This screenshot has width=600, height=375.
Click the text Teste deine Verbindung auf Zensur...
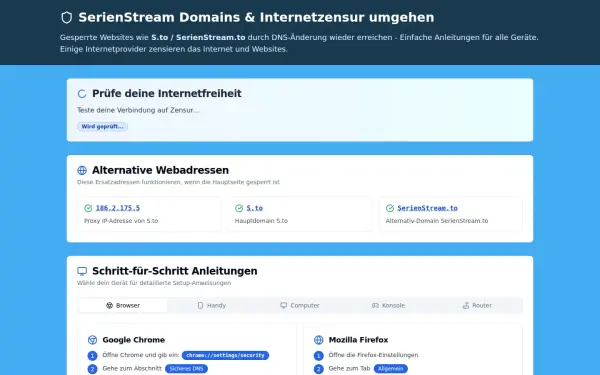tap(138, 110)
